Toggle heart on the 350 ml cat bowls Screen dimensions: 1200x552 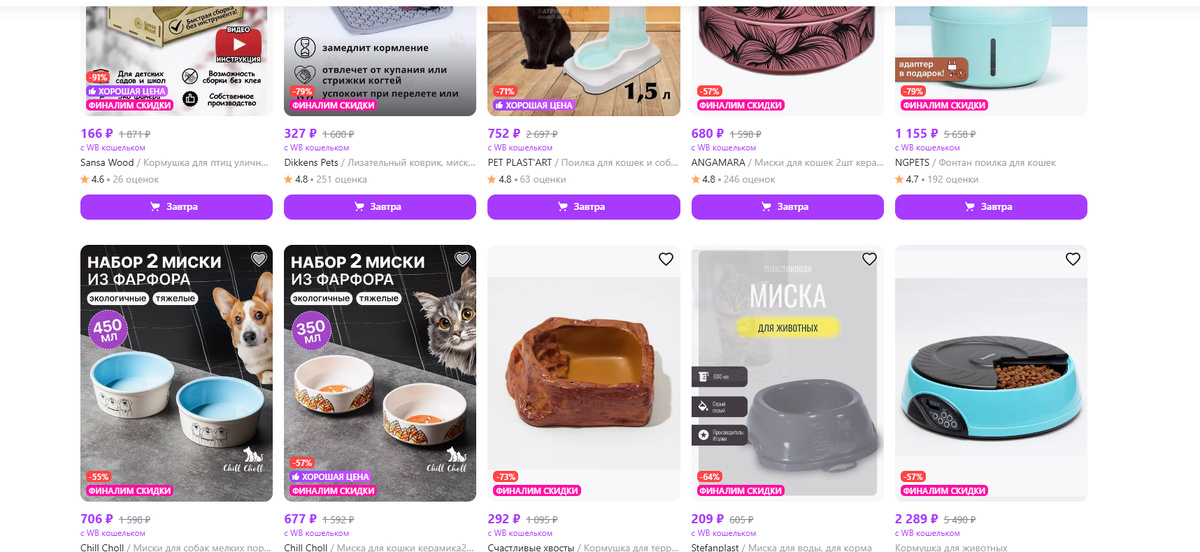(462, 259)
